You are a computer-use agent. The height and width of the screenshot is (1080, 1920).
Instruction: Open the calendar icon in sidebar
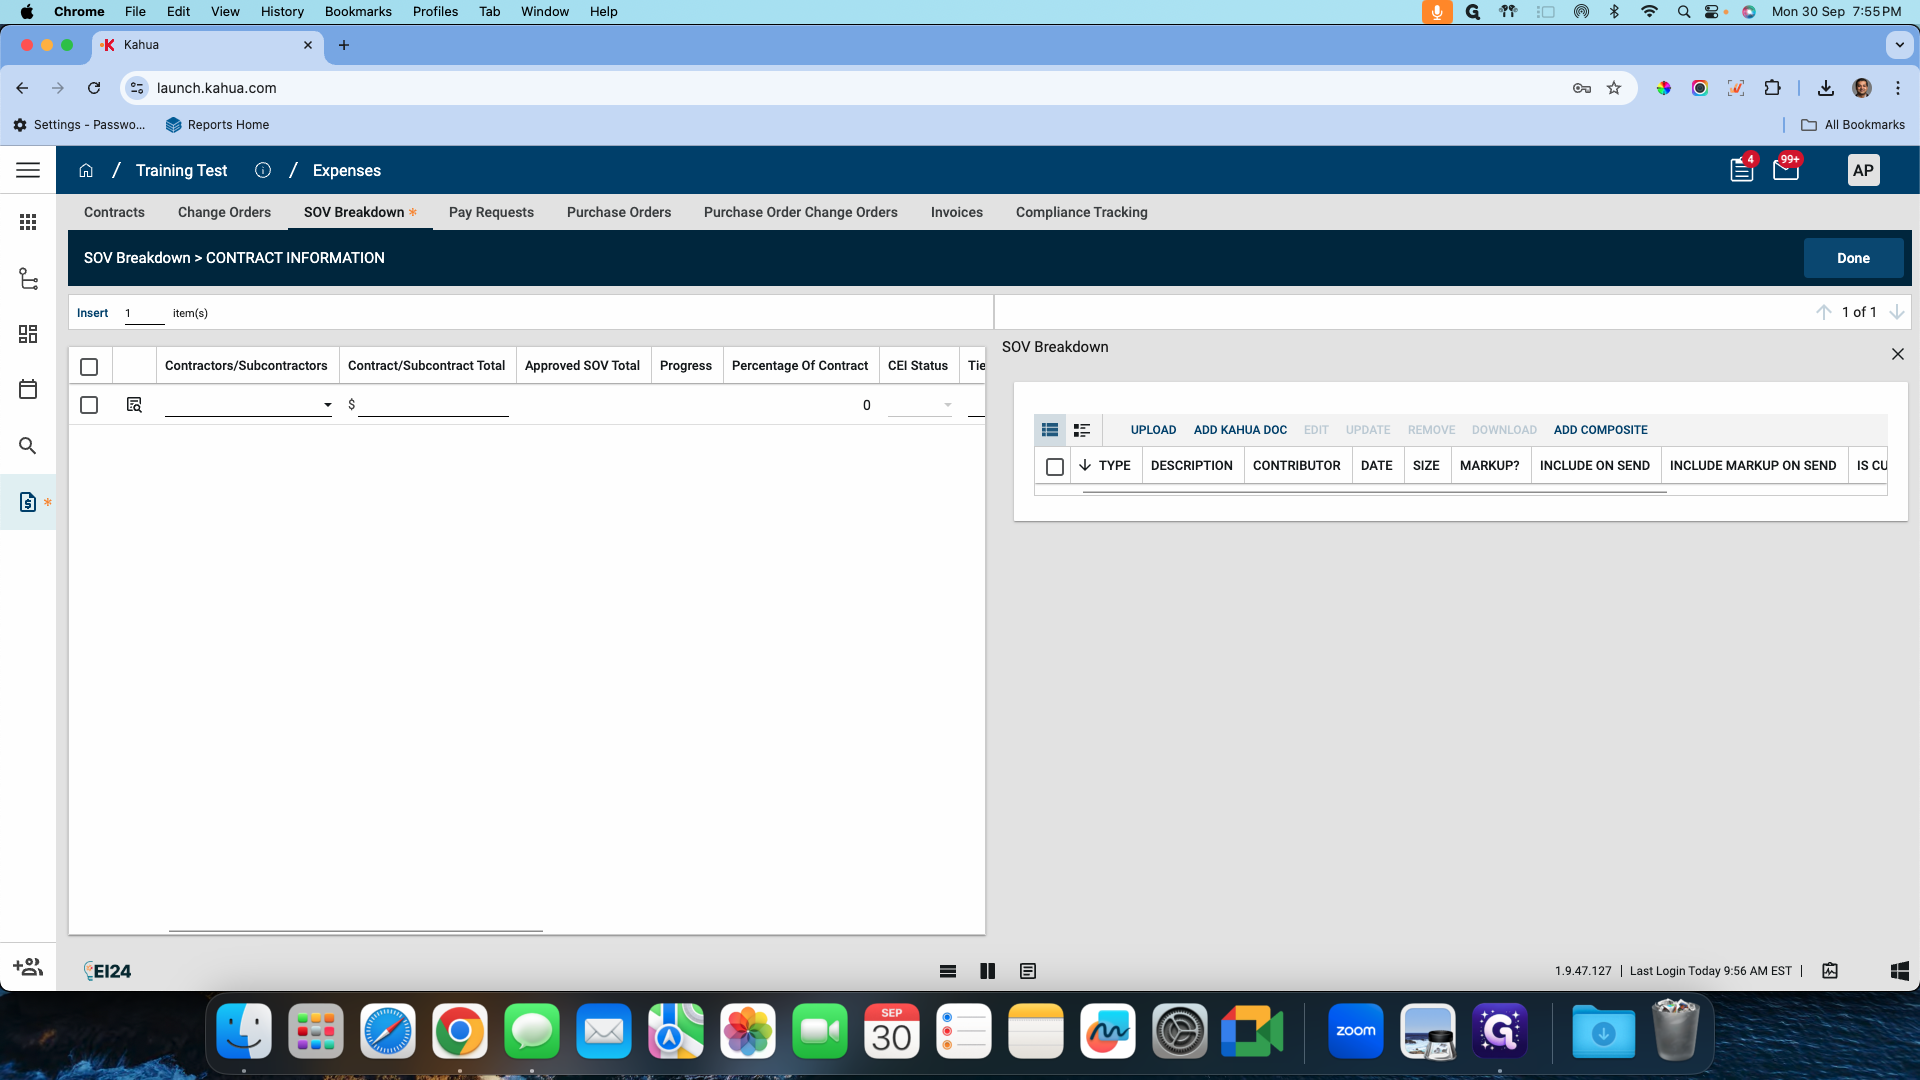click(28, 389)
